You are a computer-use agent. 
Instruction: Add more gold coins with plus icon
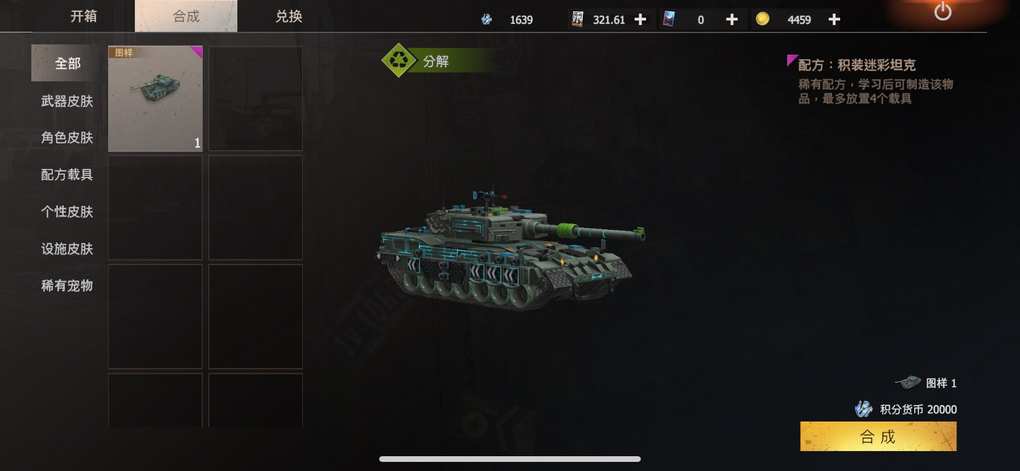pos(834,20)
